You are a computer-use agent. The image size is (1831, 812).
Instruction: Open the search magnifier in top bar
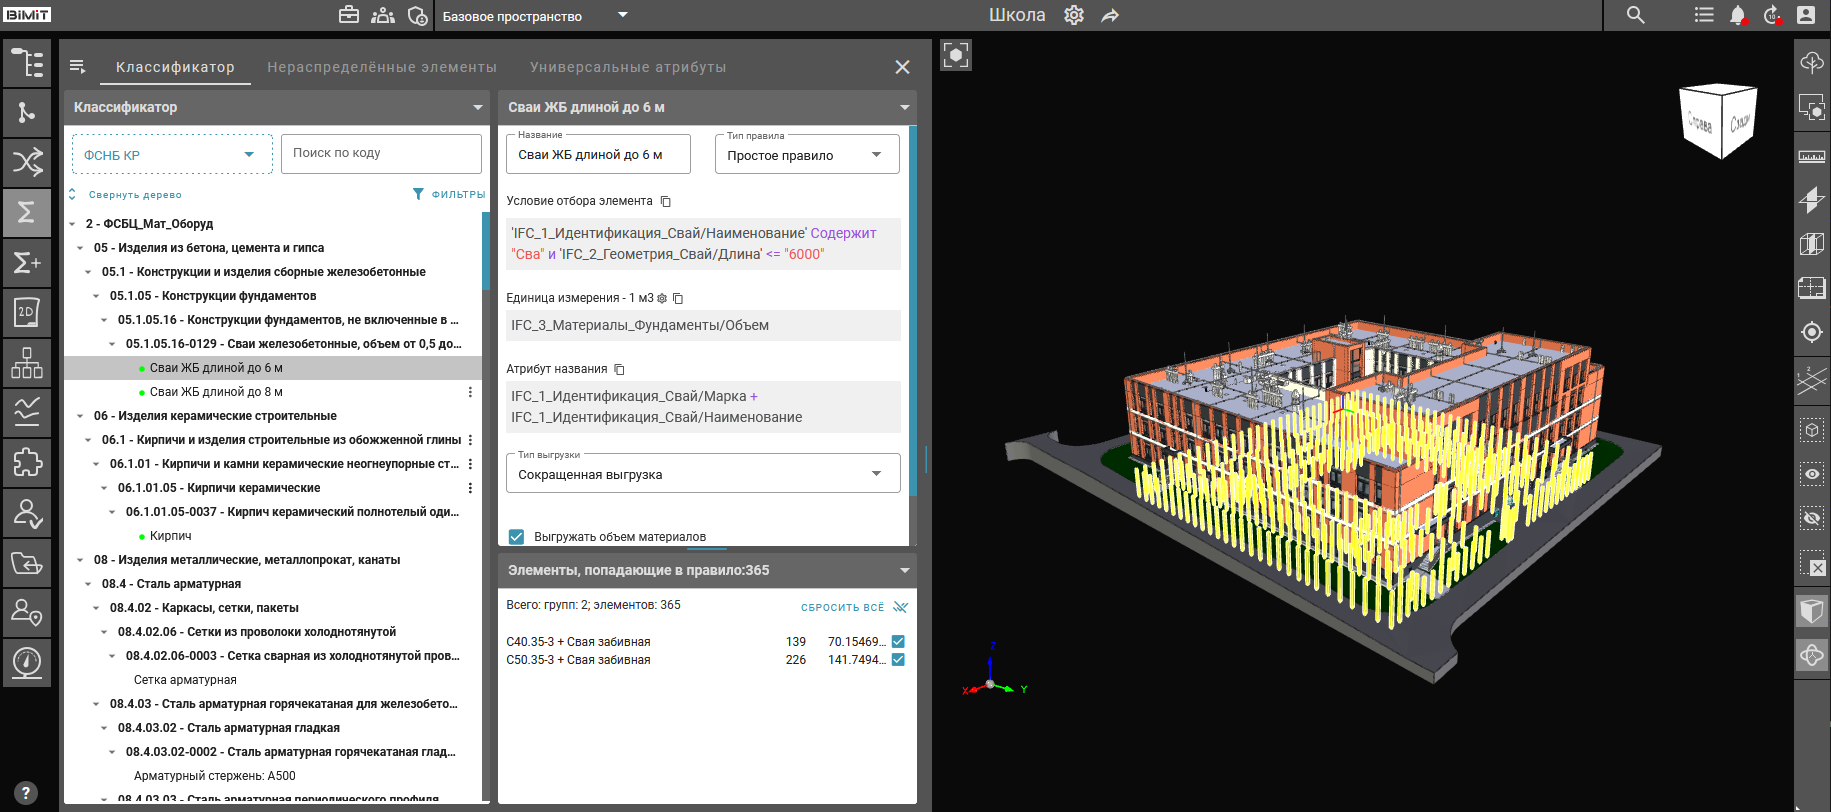click(1636, 15)
